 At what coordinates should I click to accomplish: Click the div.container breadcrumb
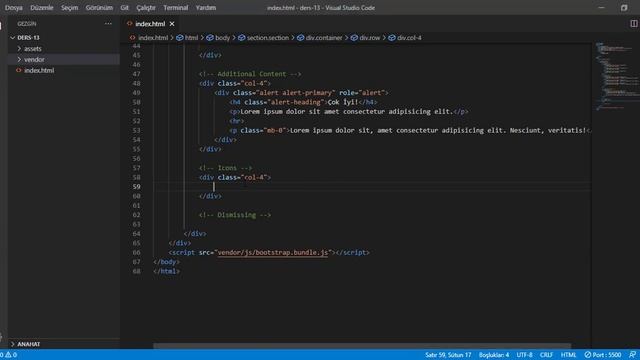click(x=324, y=38)
